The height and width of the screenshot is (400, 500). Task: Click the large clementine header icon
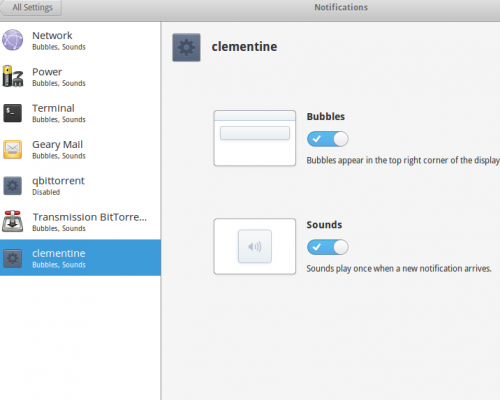(x=186, y=47)
